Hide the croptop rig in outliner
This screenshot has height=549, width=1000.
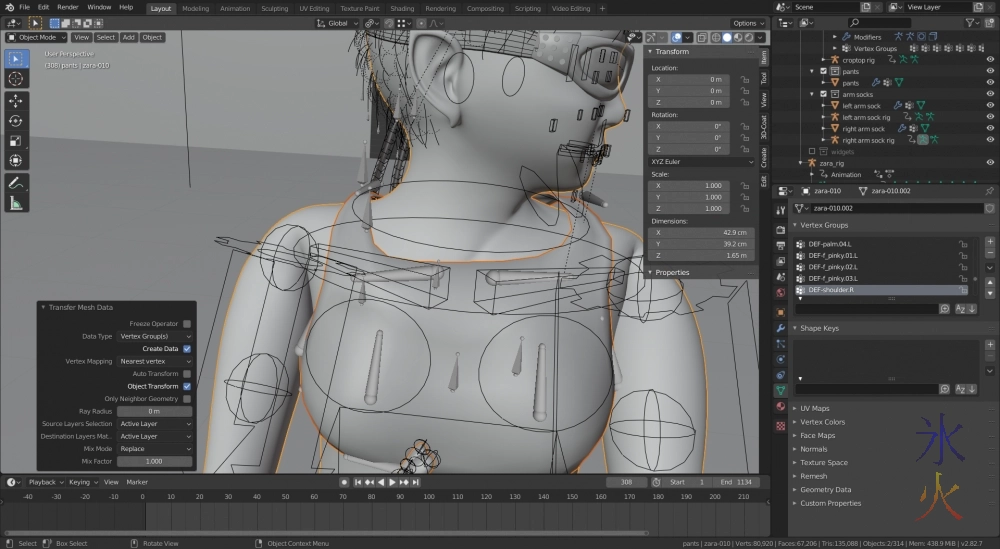click(x=990, y=60)
